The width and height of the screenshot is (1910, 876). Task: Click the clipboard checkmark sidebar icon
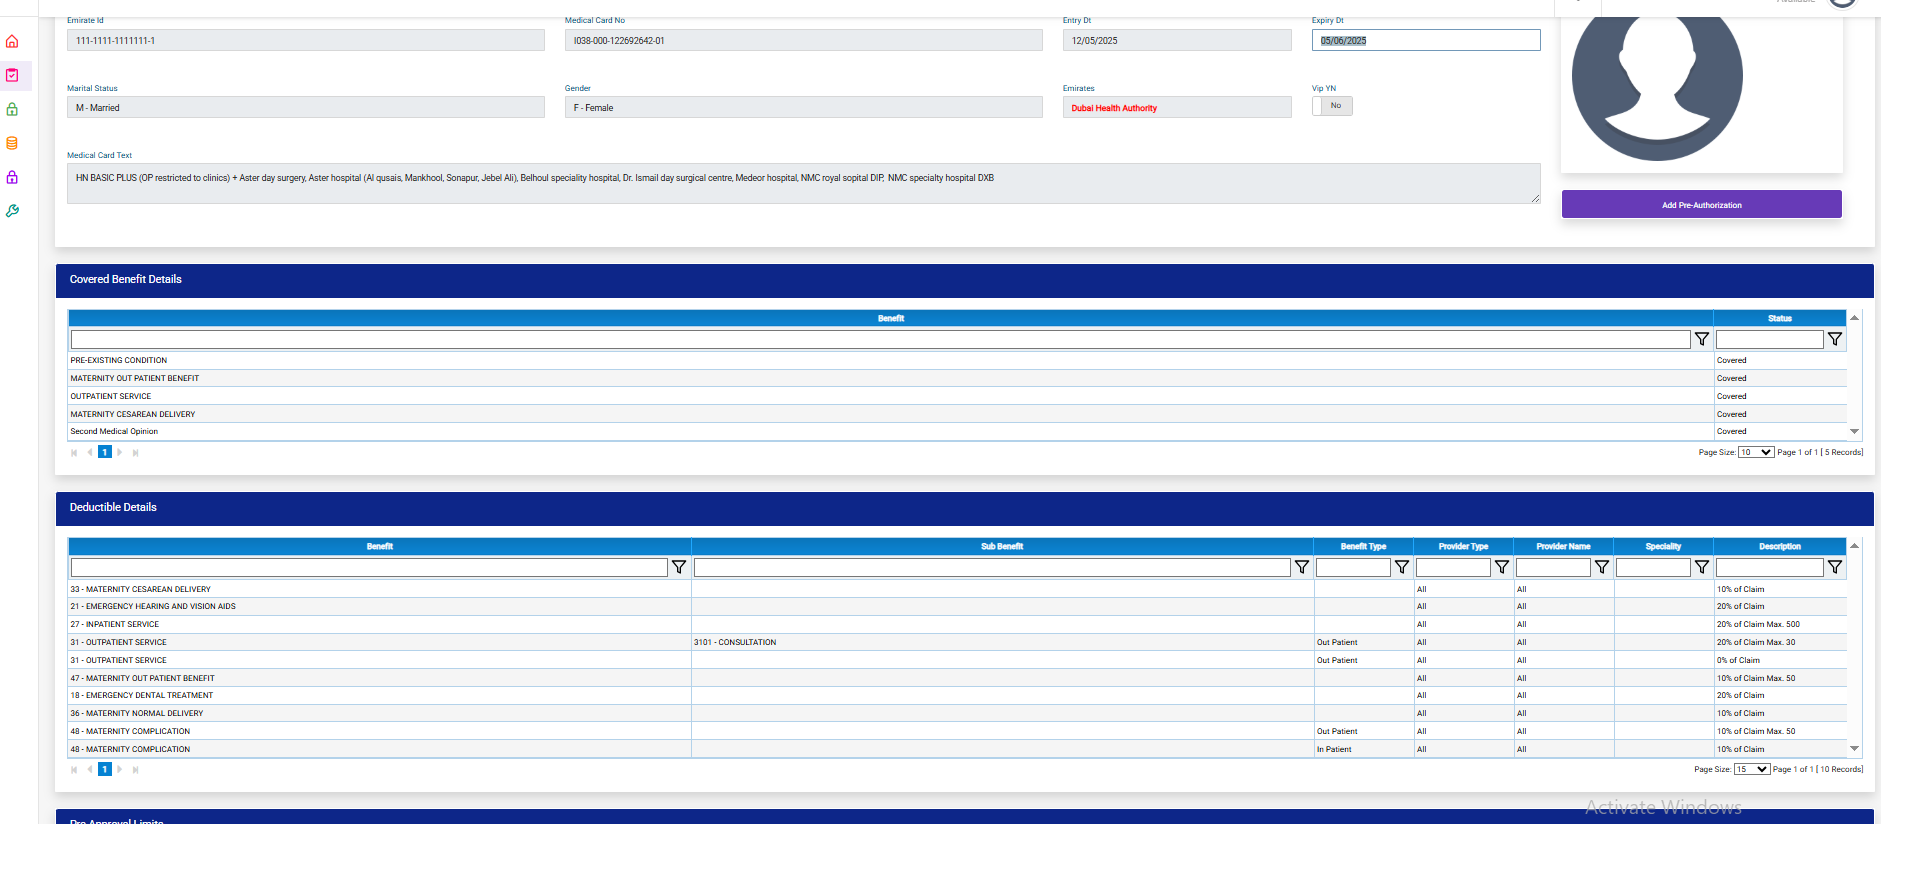pos(12,76)
